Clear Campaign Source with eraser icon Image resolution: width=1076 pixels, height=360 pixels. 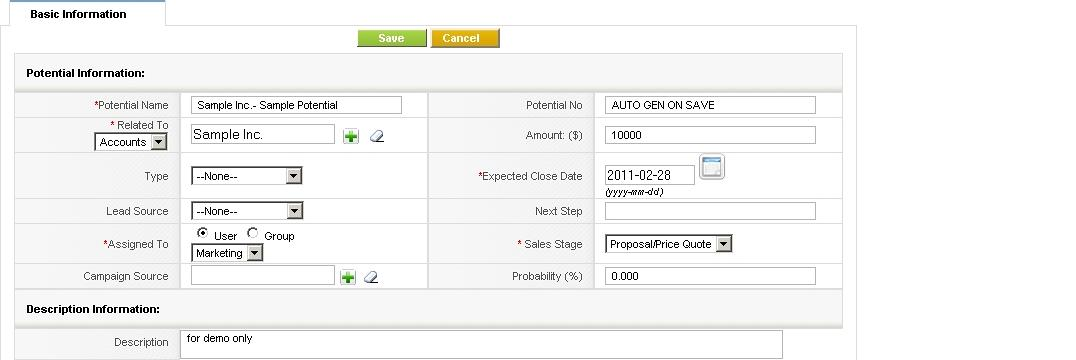(371, 277)
